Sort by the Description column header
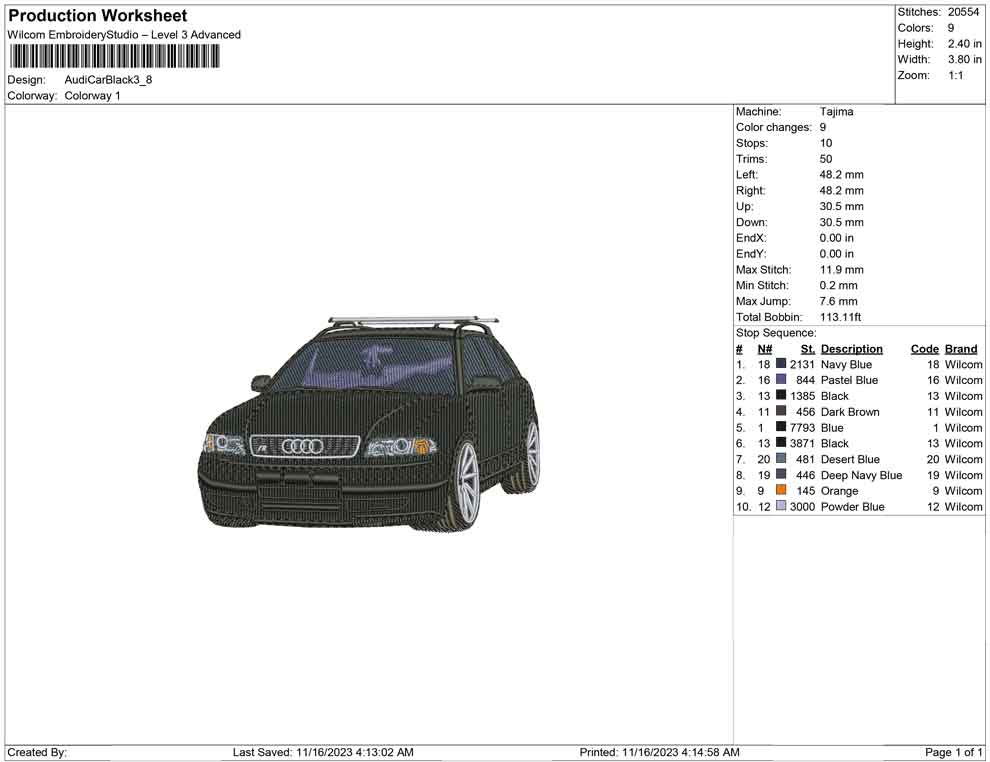The width and height of the screenshot is (990, 762). pyautogui.click(x=851, y=348)
